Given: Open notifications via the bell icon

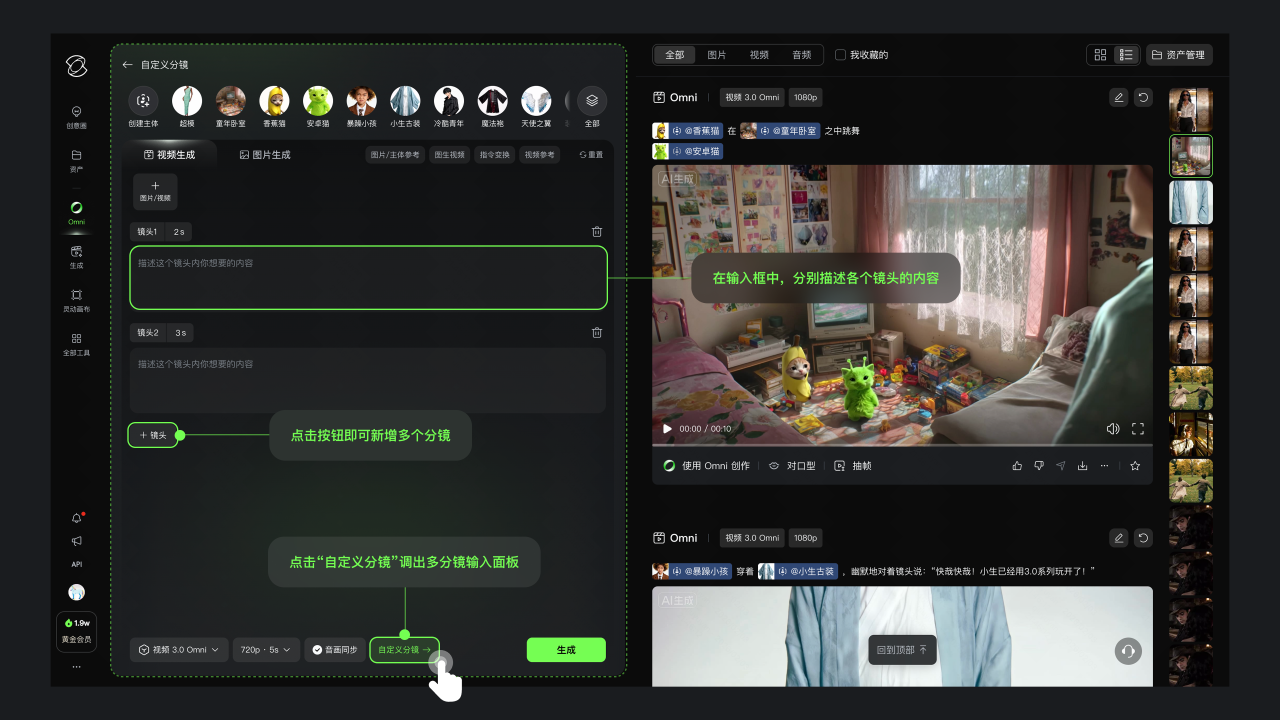Looking at the screenshot, I should coord(77,518).
